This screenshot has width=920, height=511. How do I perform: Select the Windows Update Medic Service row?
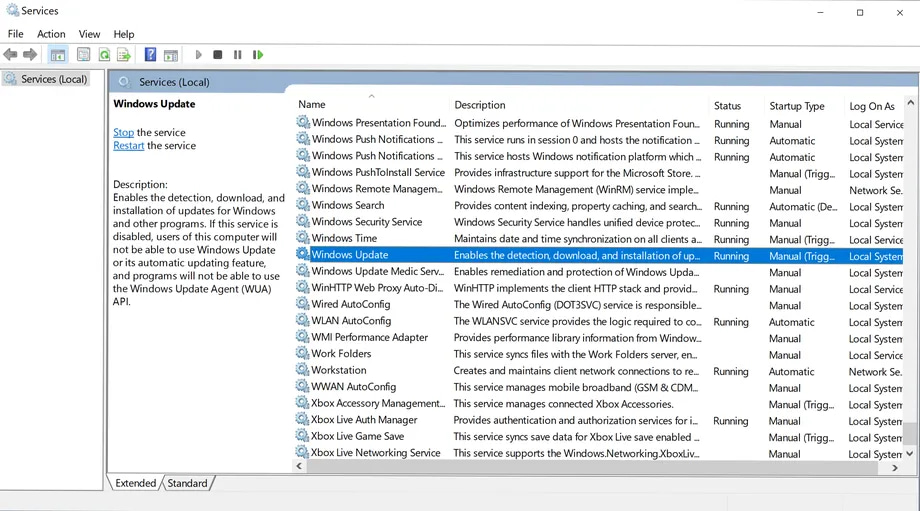point(598,272)
